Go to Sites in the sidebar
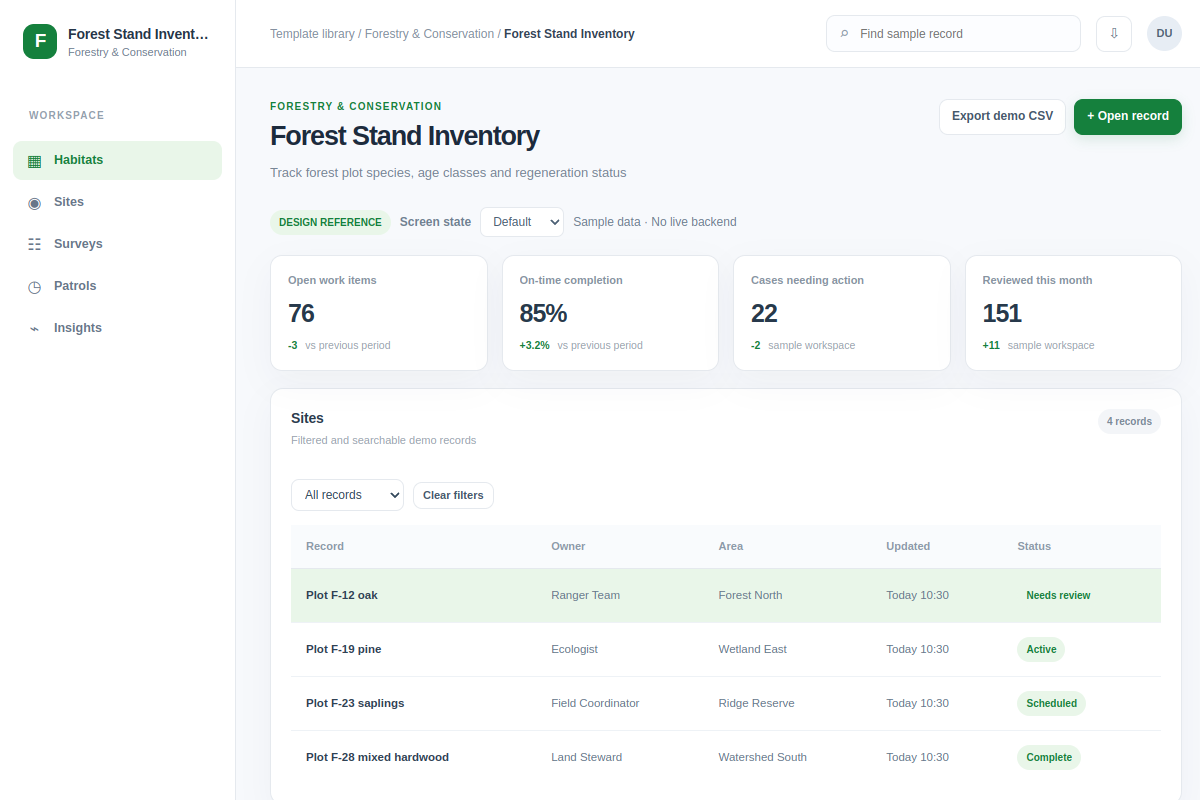The height and width of the screenshot is (800, 1200). [x=117, y=202]
